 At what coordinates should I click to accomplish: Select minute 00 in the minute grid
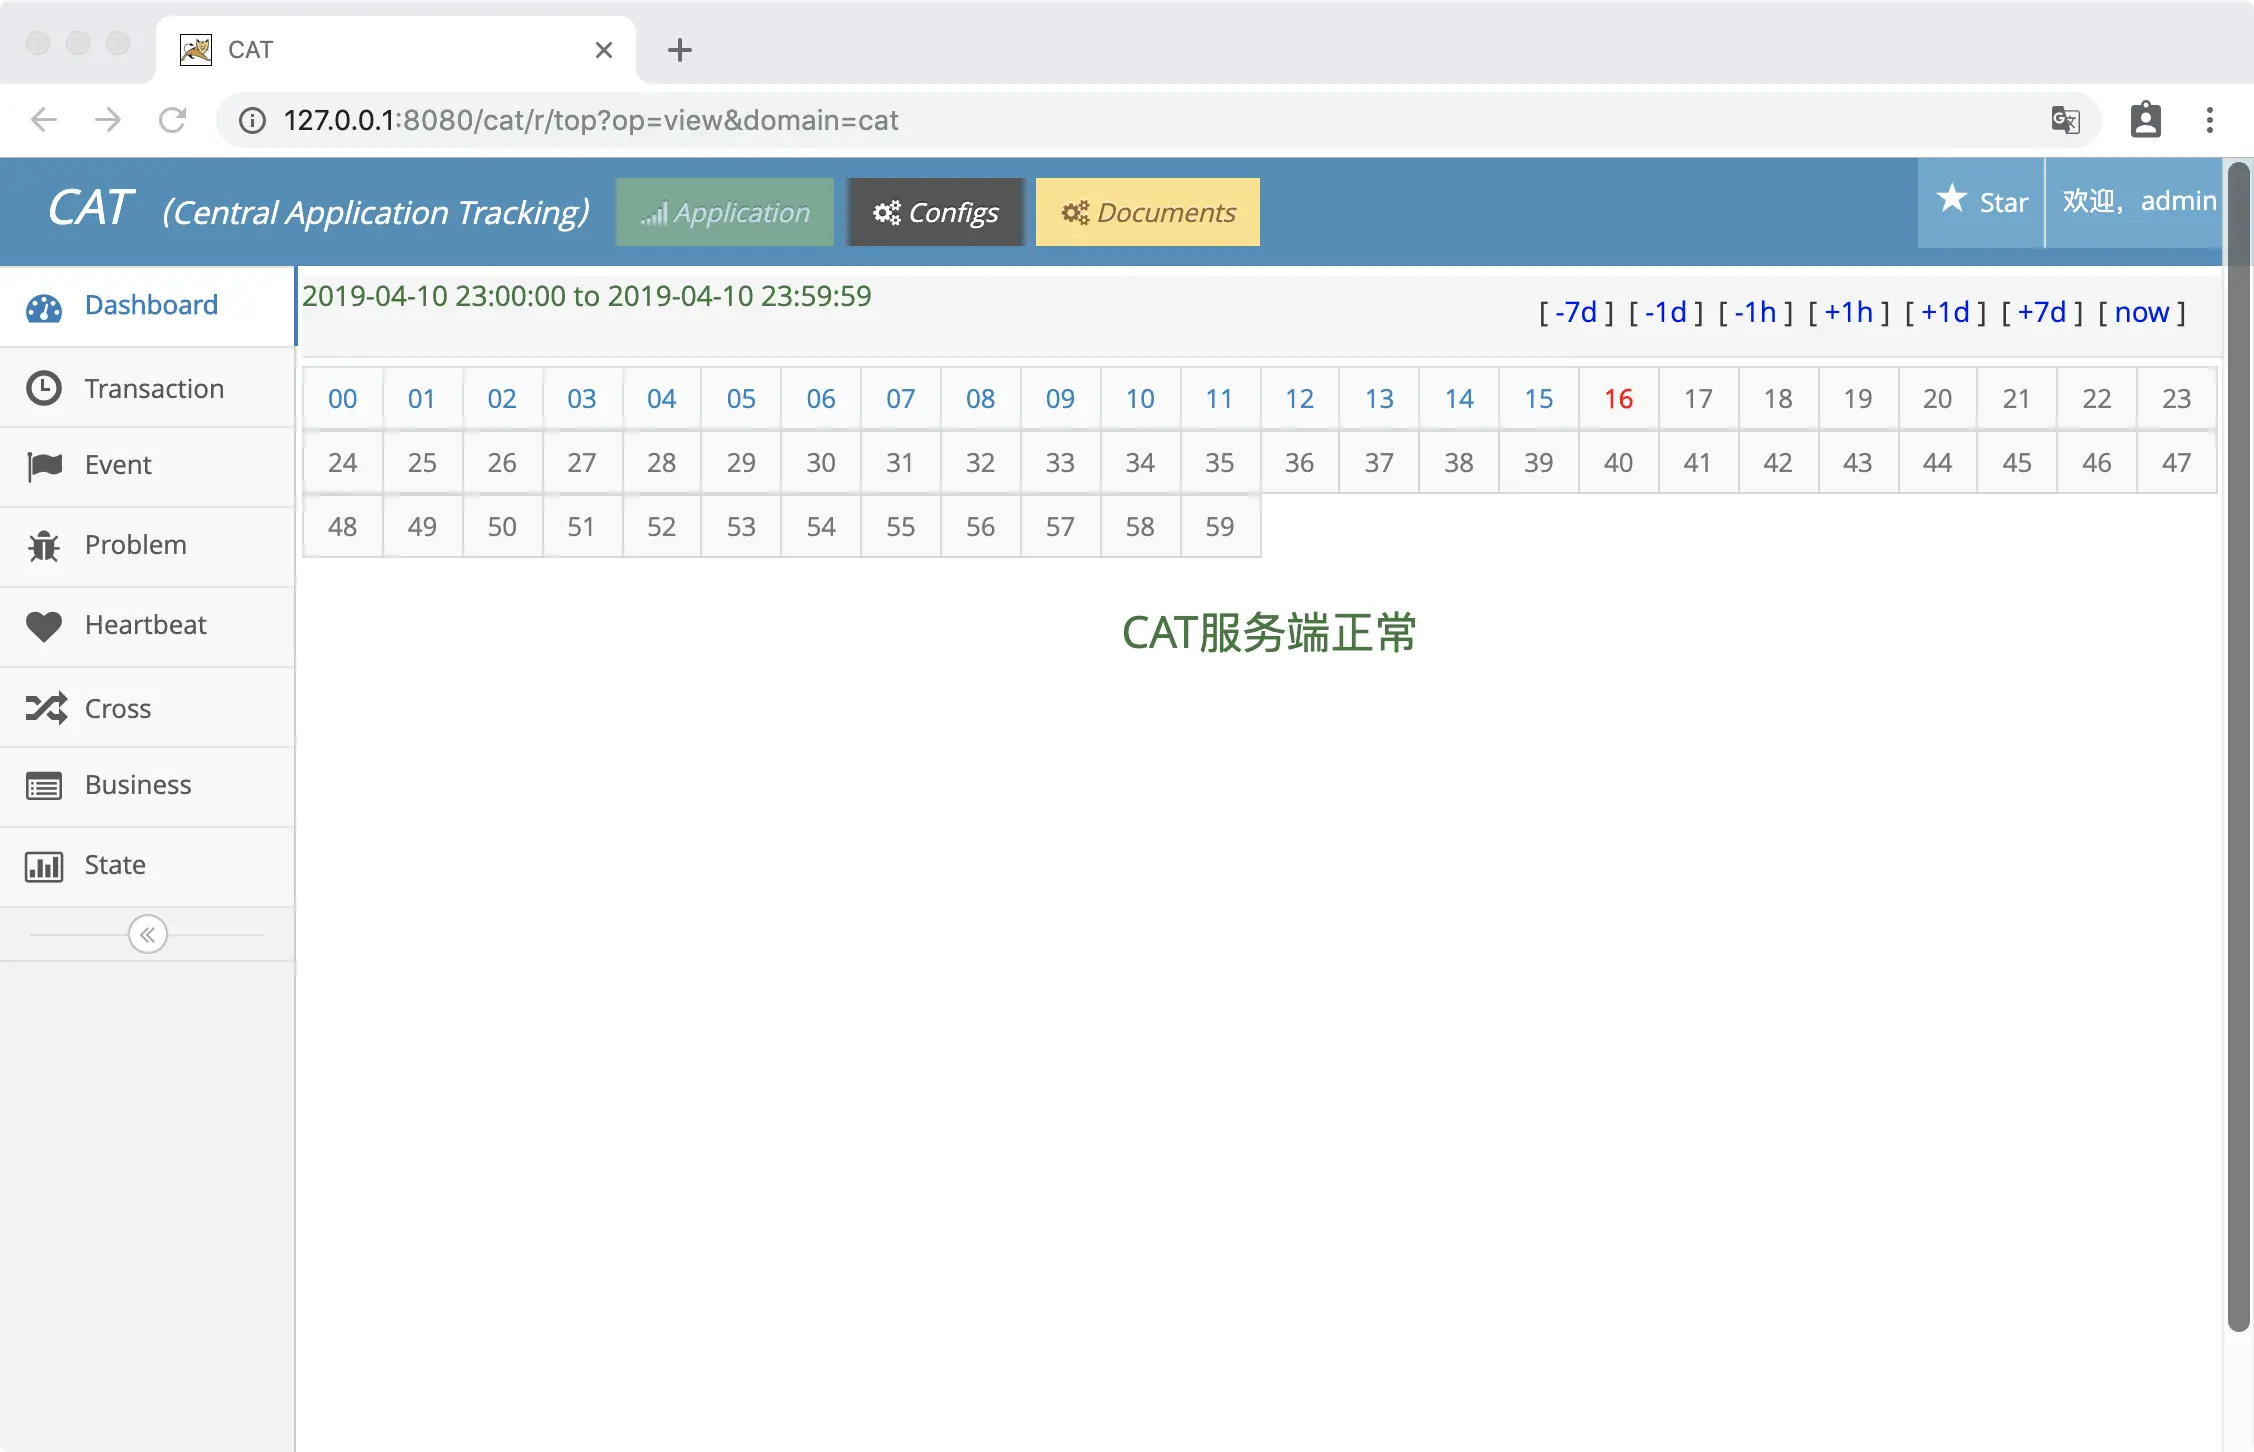click(x=342, y=399)
